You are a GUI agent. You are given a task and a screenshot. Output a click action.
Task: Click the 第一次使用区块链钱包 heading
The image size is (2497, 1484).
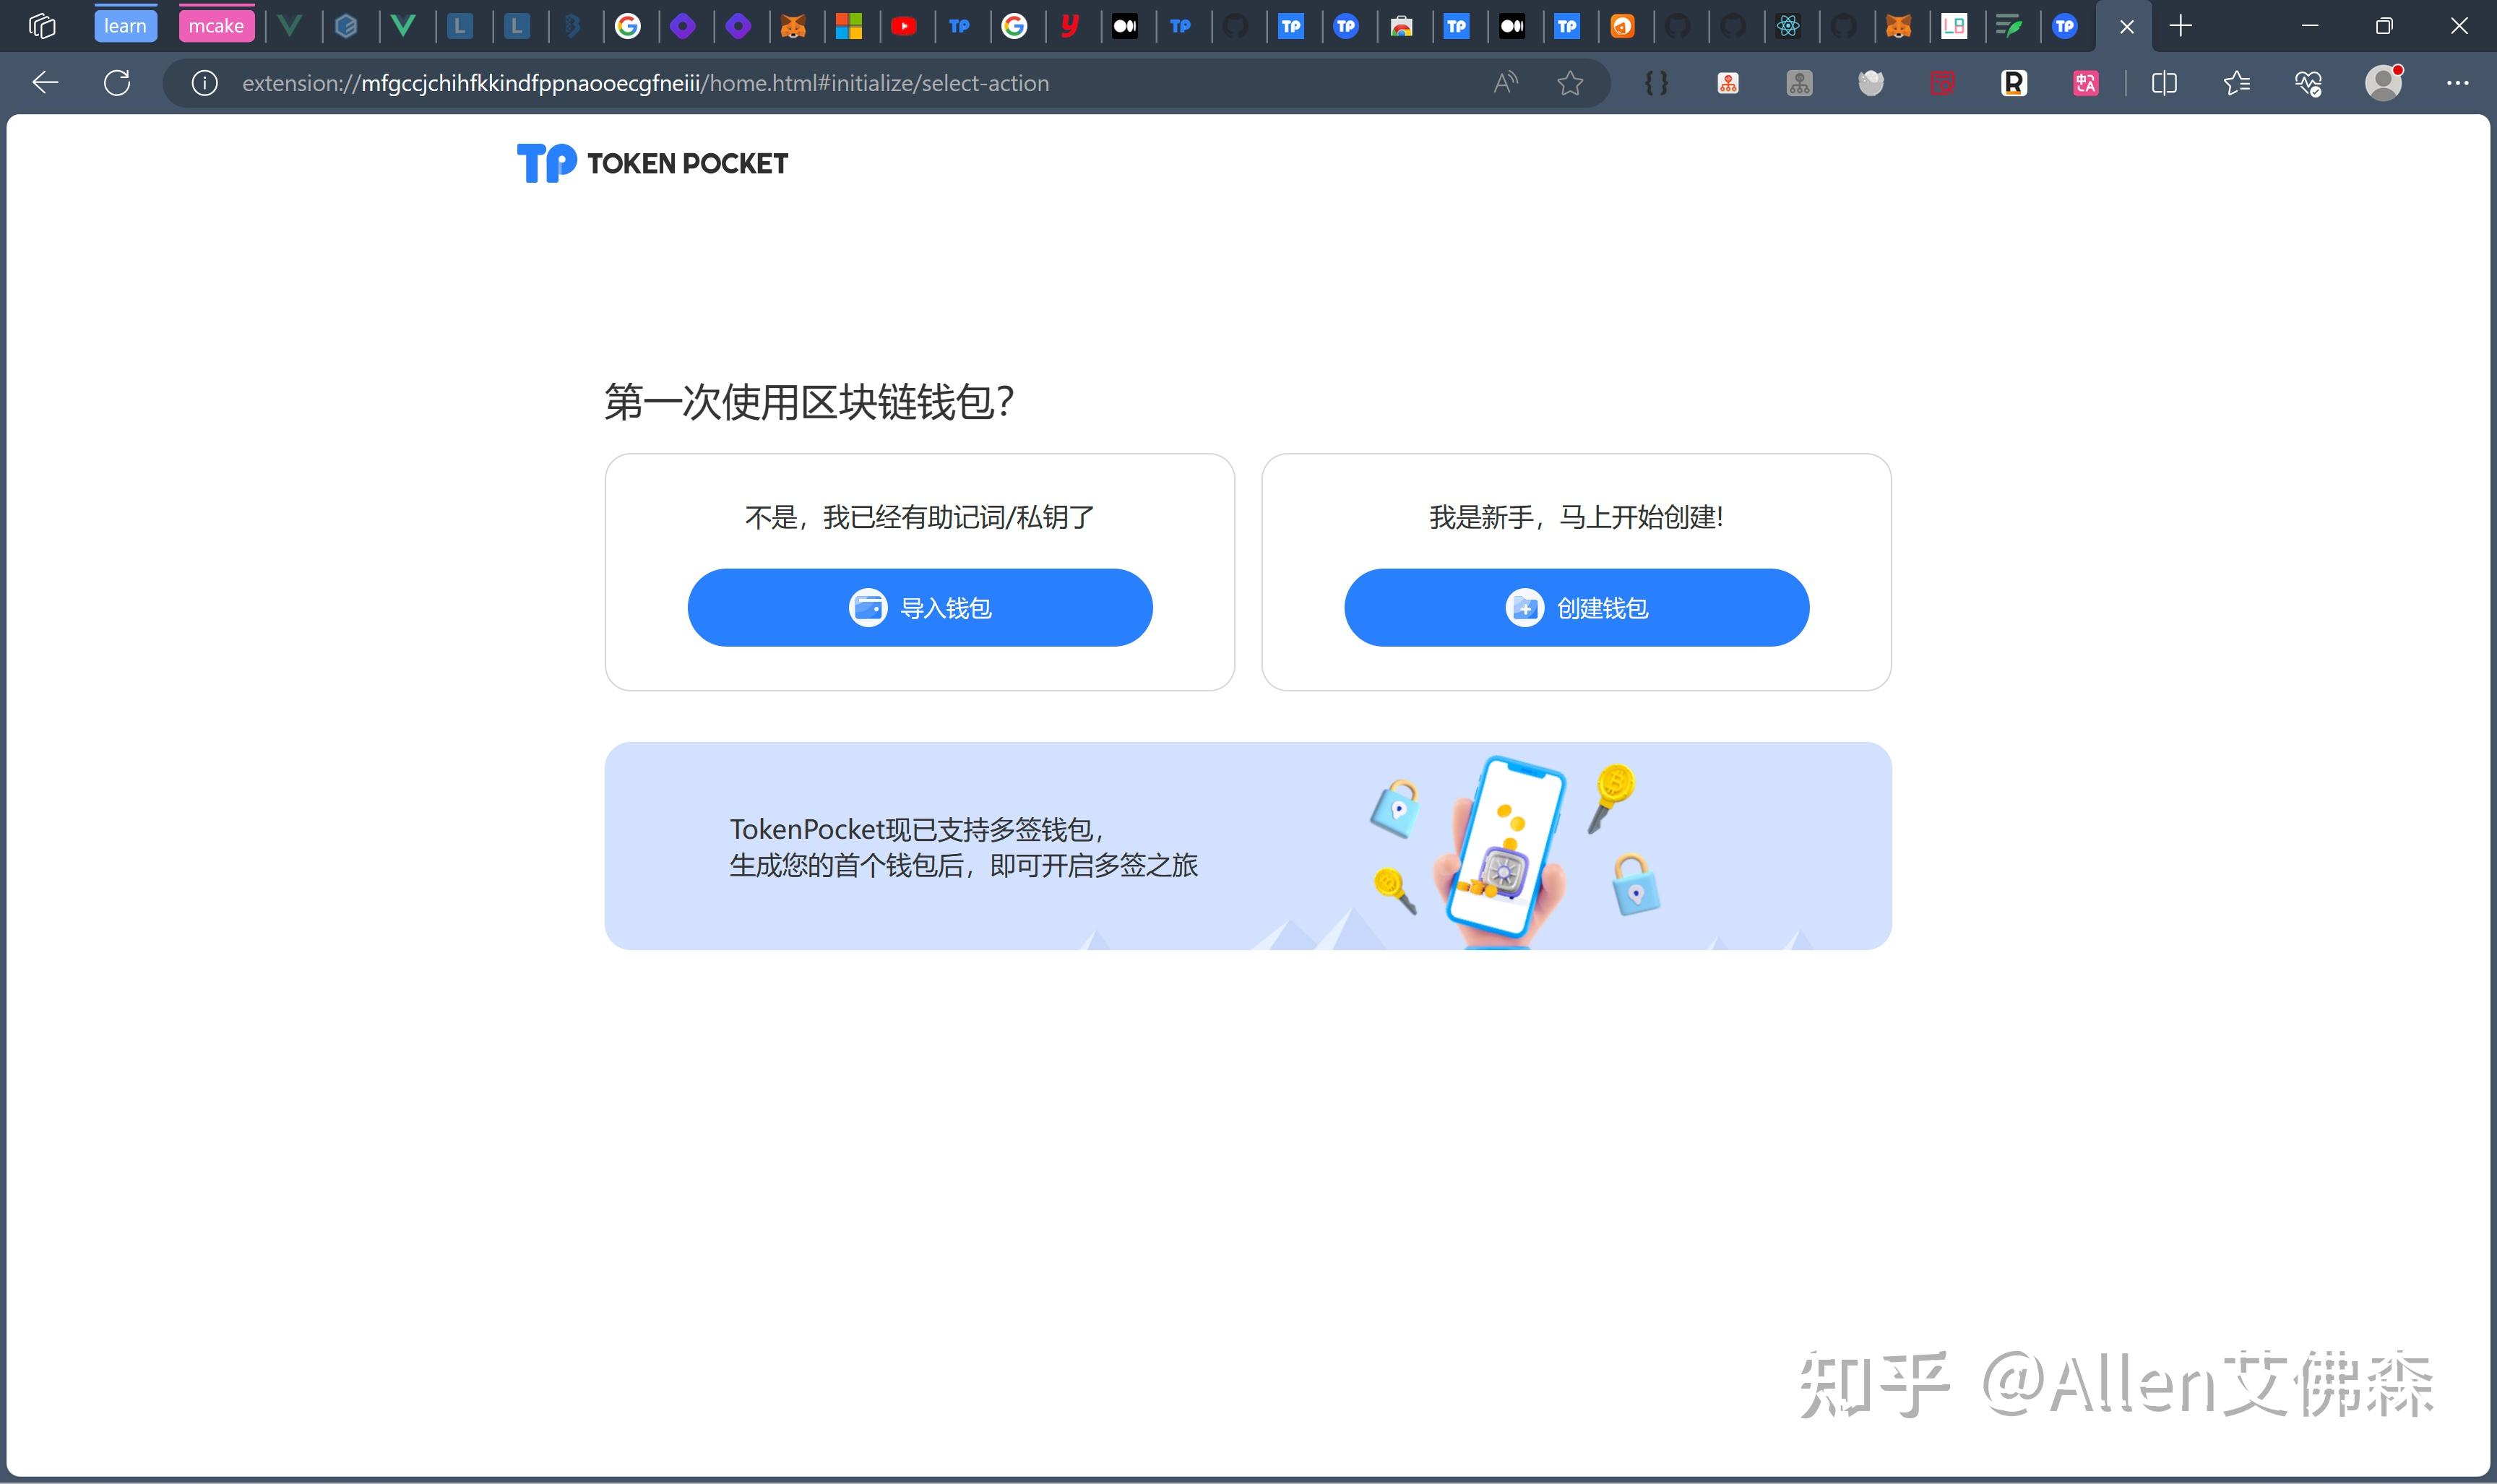[812, 401]
